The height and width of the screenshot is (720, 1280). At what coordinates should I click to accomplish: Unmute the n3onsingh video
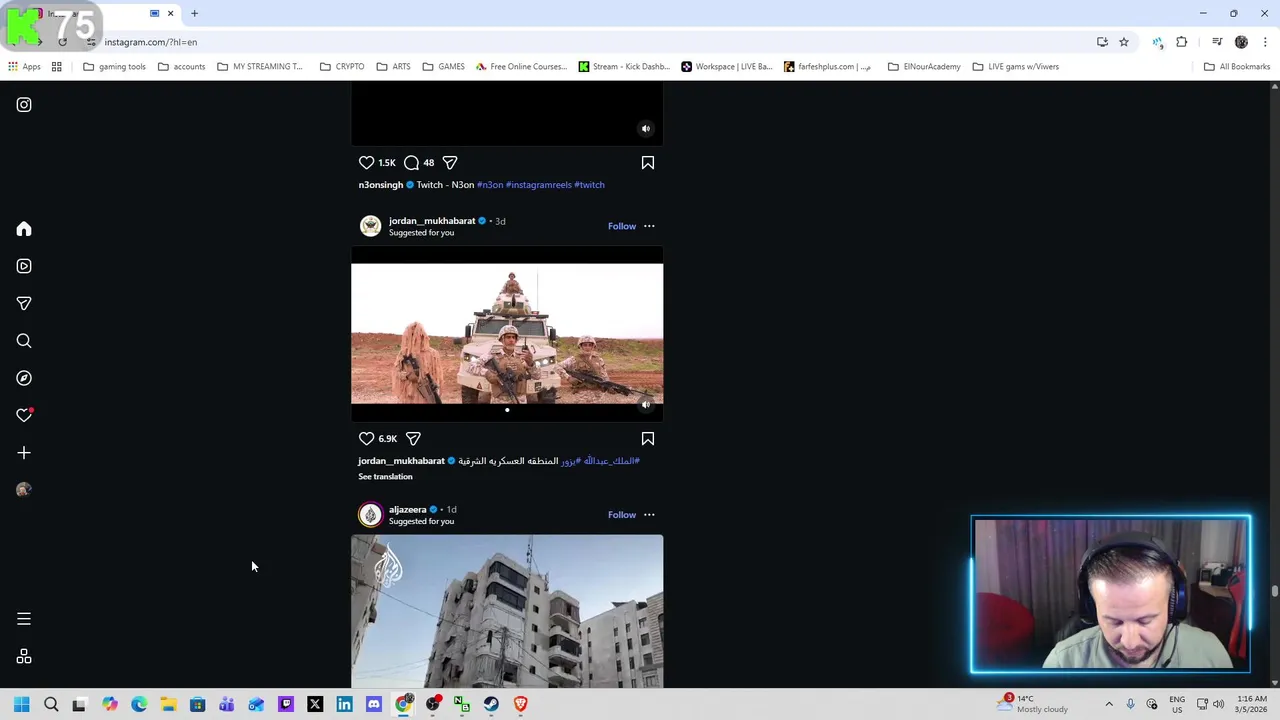pos(646,129)
